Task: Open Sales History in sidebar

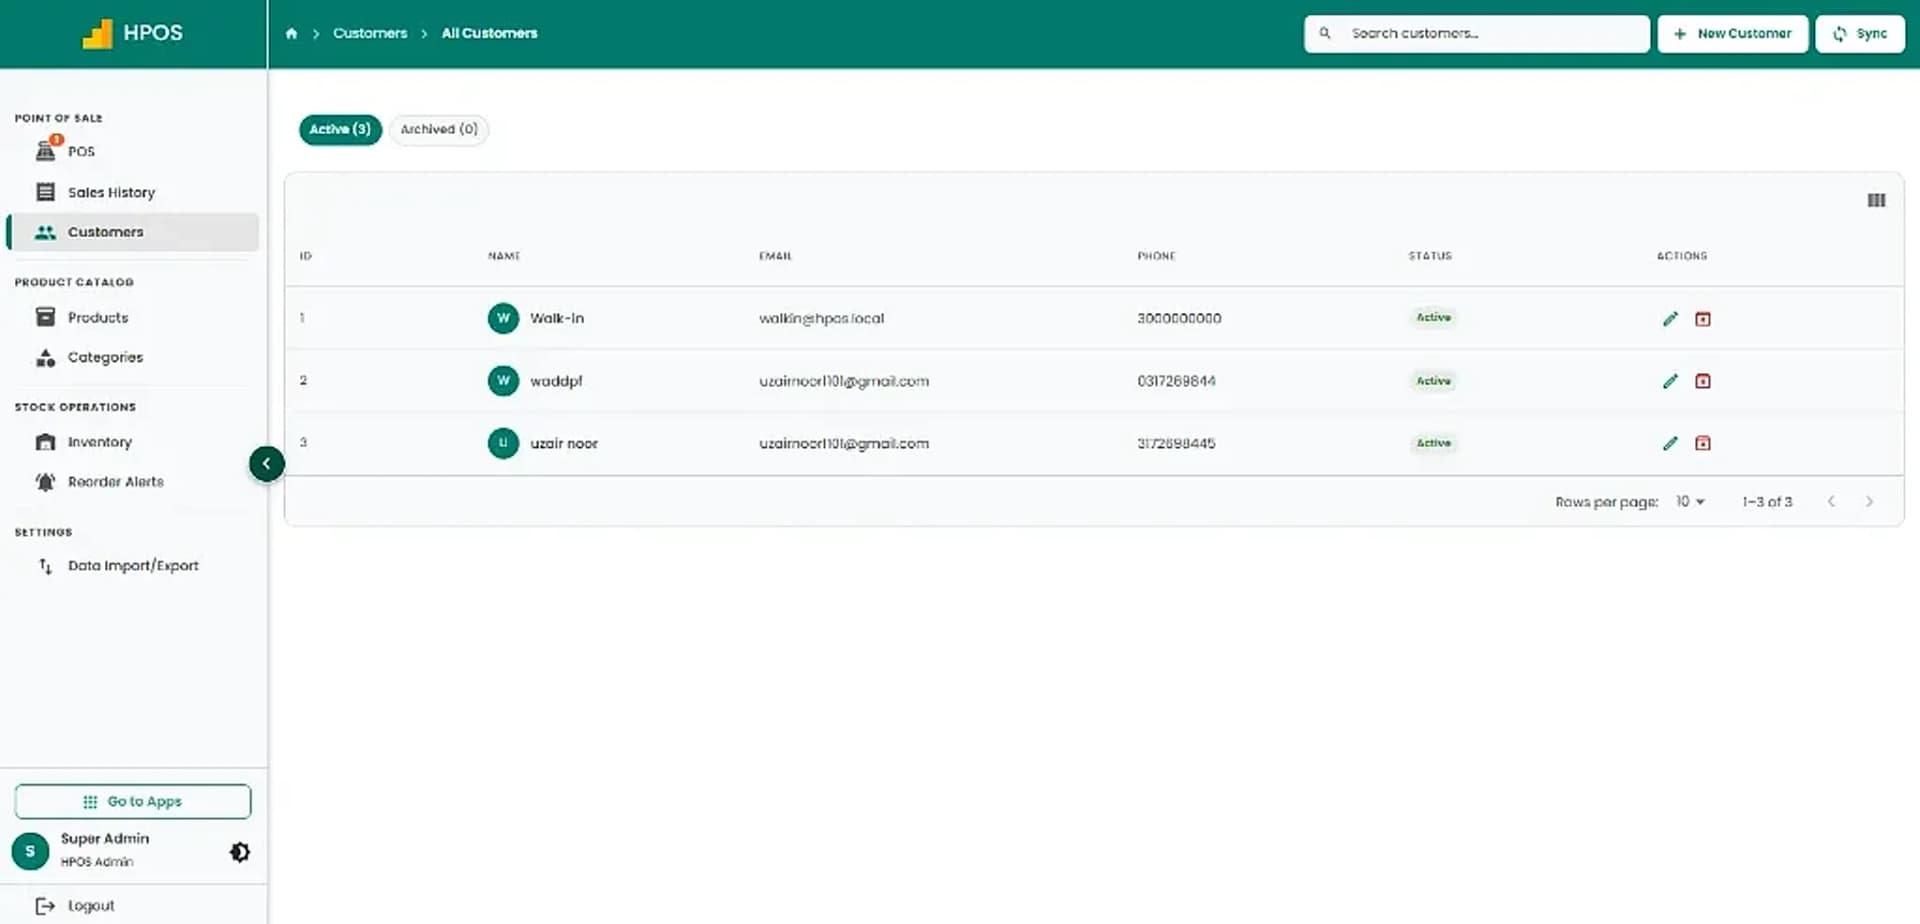Action: coord(132,192)
